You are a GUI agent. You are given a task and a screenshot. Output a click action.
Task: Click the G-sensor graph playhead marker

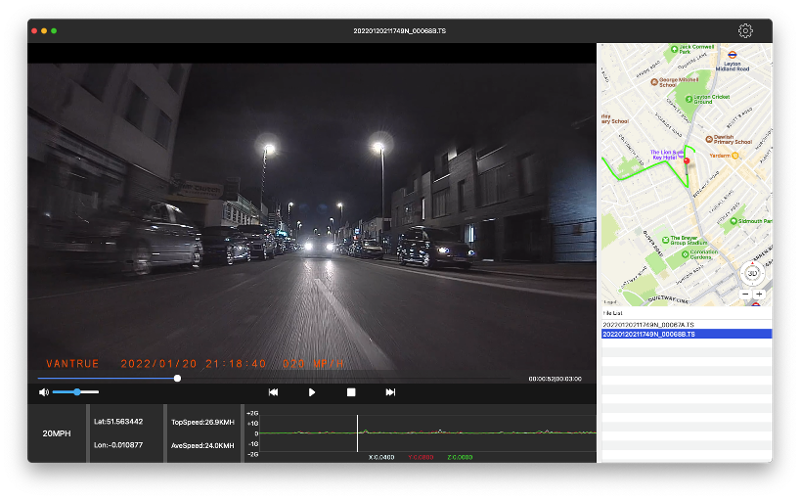[x=357, y=433]
